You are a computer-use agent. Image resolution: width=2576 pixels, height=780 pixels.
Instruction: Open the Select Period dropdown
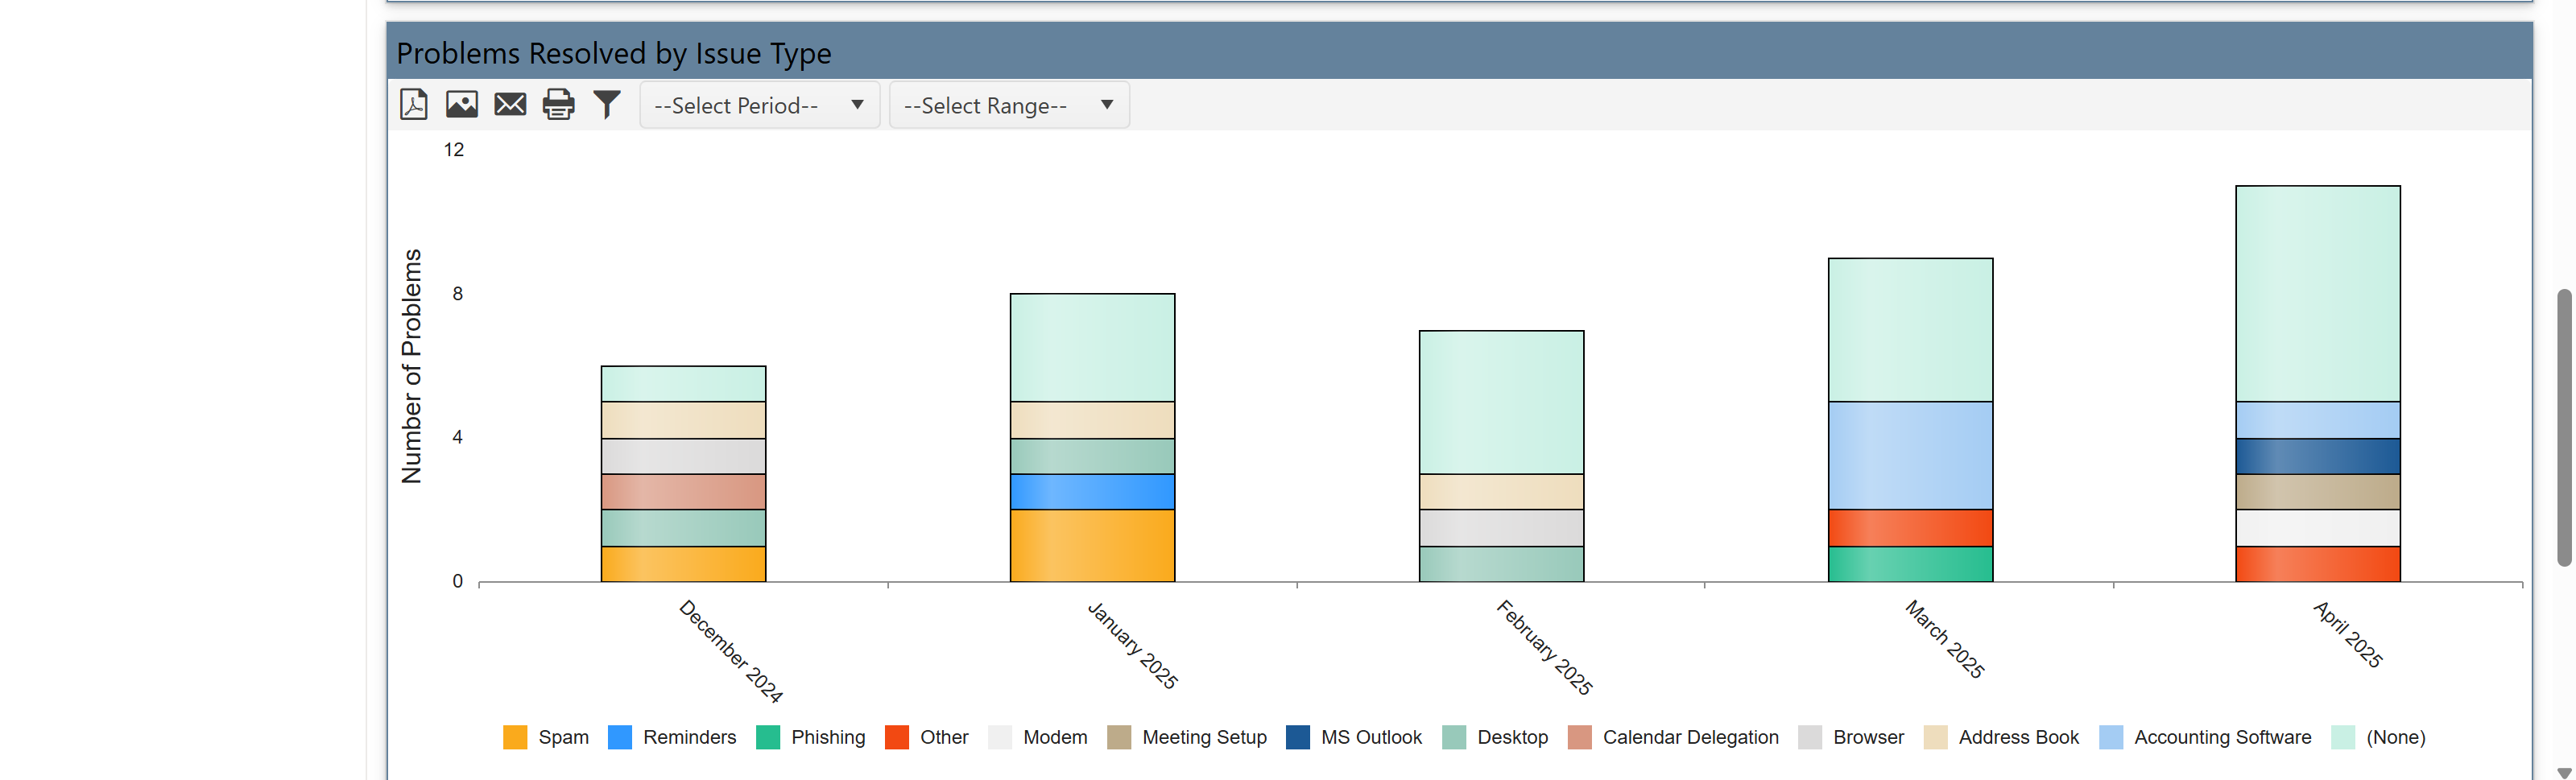pos(759,104)
